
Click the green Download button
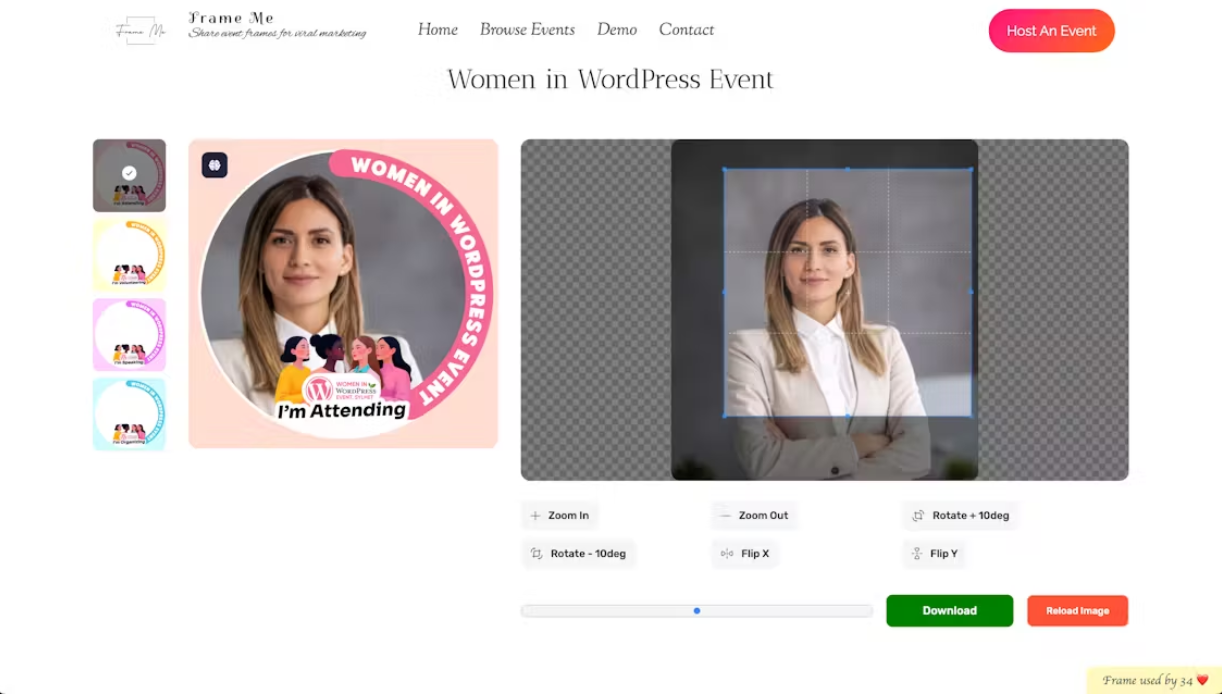(x=949, y=611)
